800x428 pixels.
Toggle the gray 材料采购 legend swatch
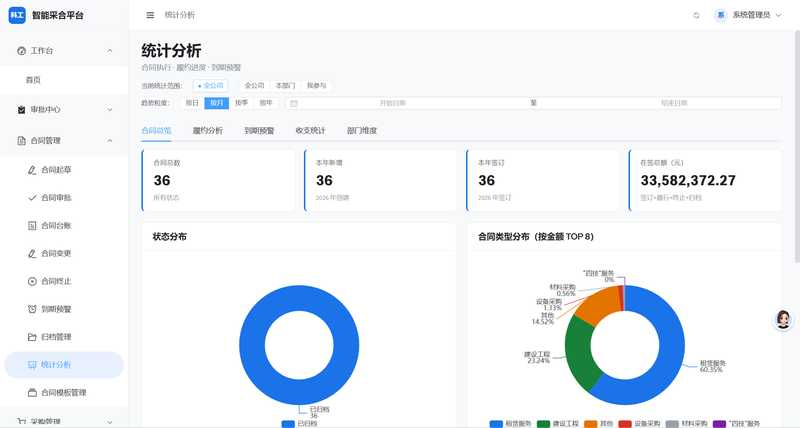click(x=672, y=424)
